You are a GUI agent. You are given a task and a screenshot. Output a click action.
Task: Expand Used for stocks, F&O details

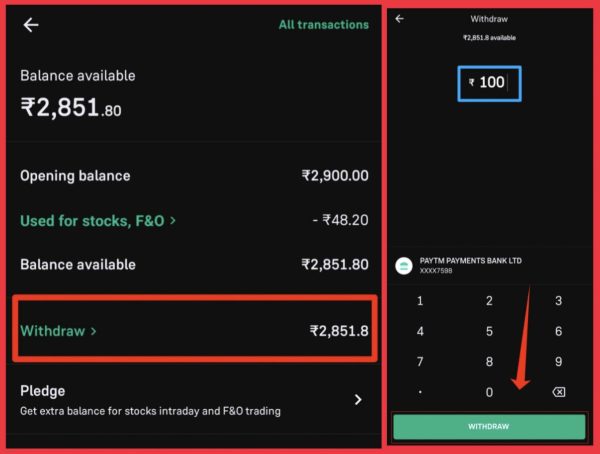point(98,221)
